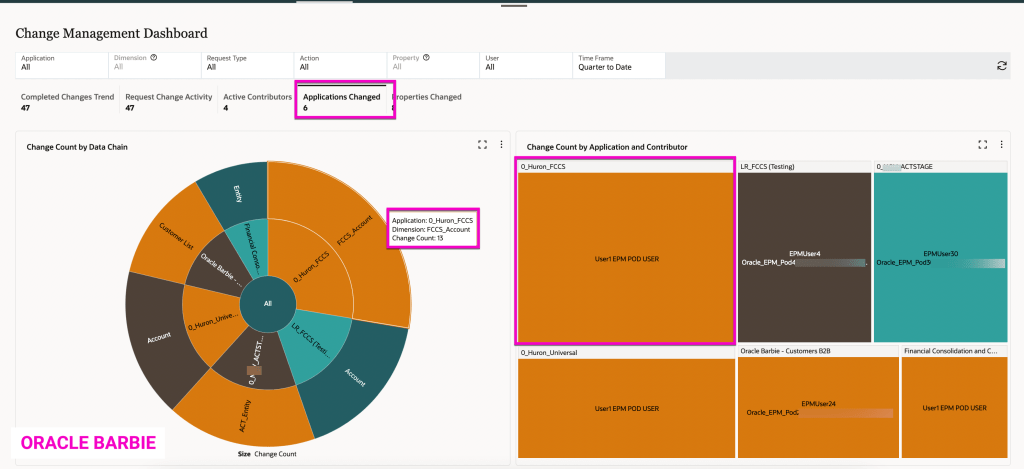
Task: Expand the Action filter dropdown
Action: [338, 63]
